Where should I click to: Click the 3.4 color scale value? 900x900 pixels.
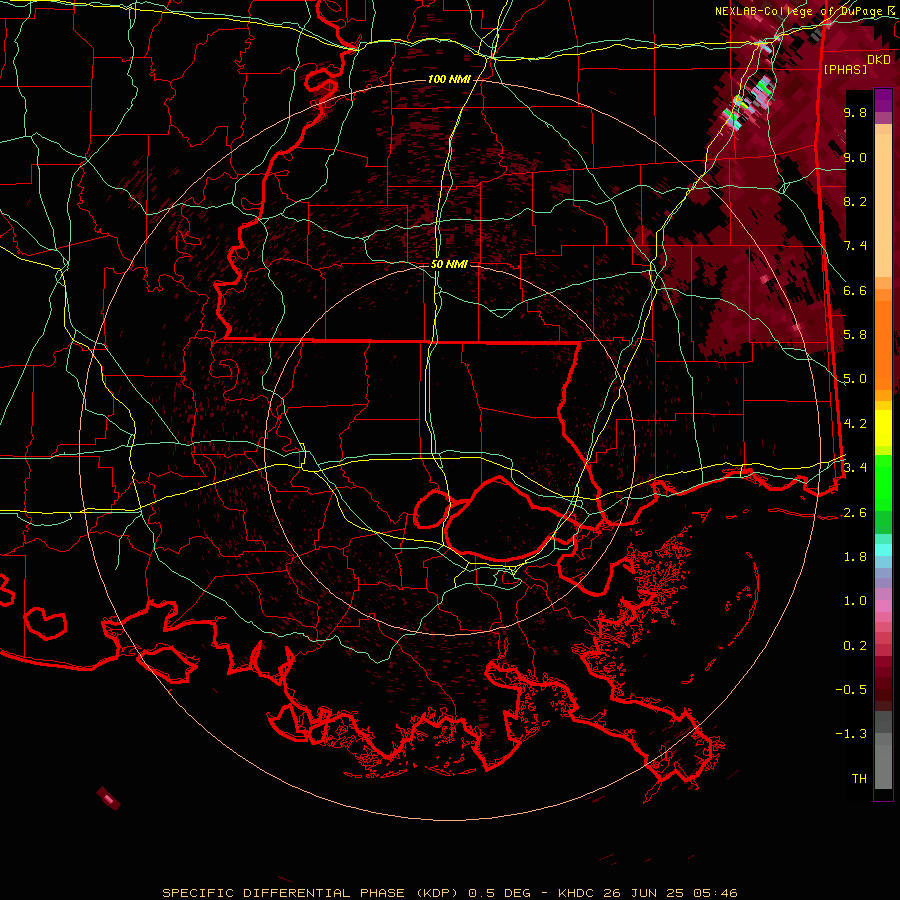tap(855, 468)
